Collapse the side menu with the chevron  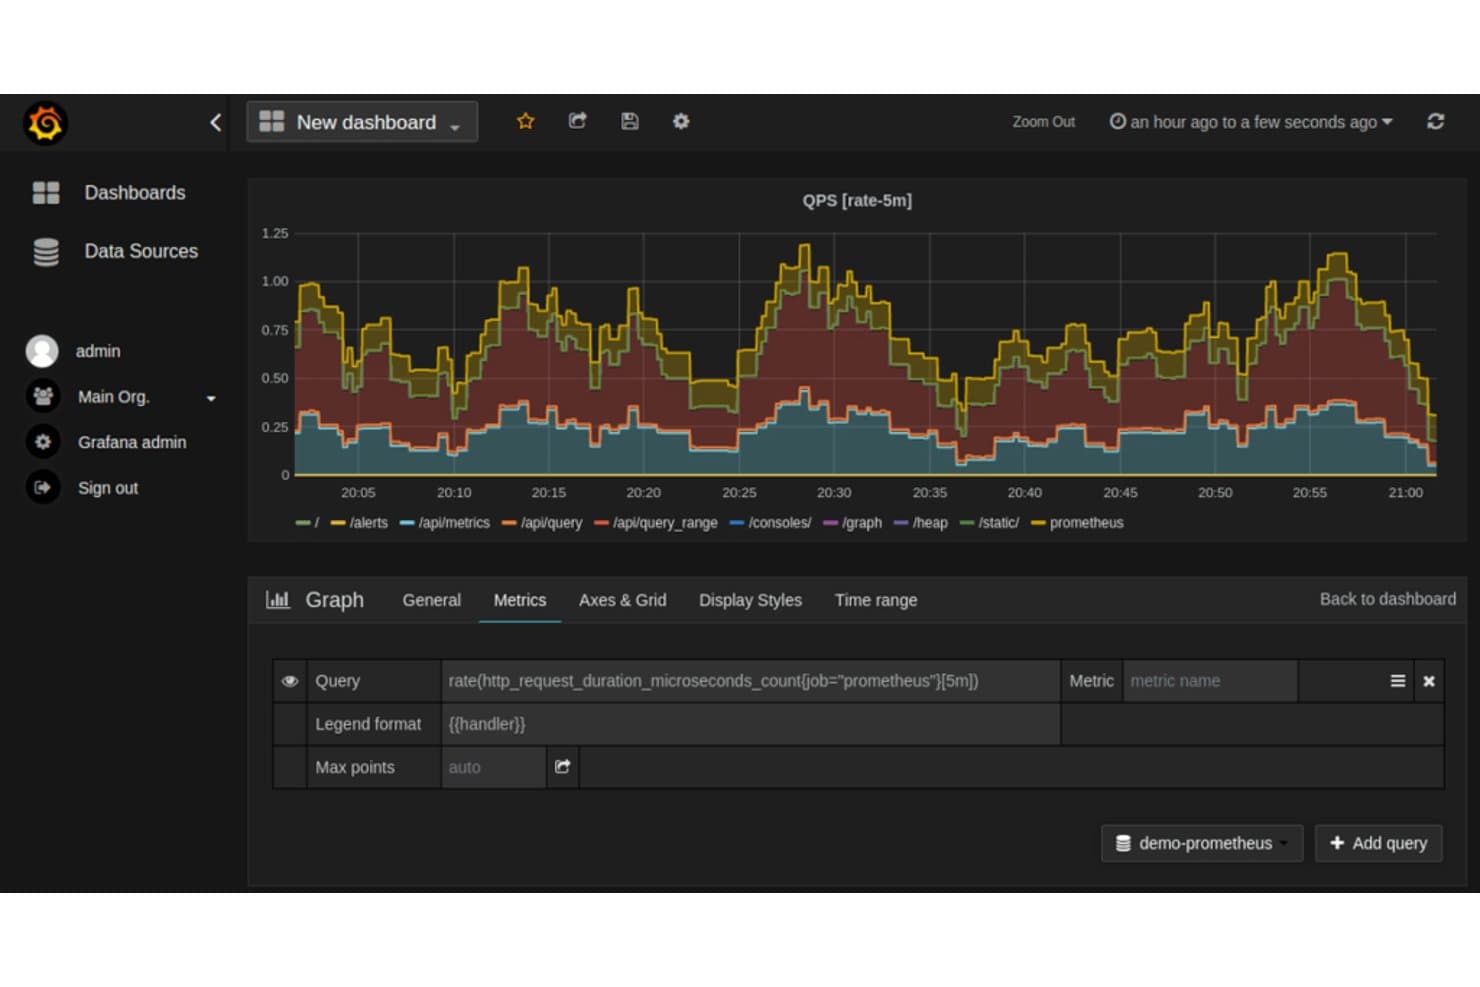point(215,122)
